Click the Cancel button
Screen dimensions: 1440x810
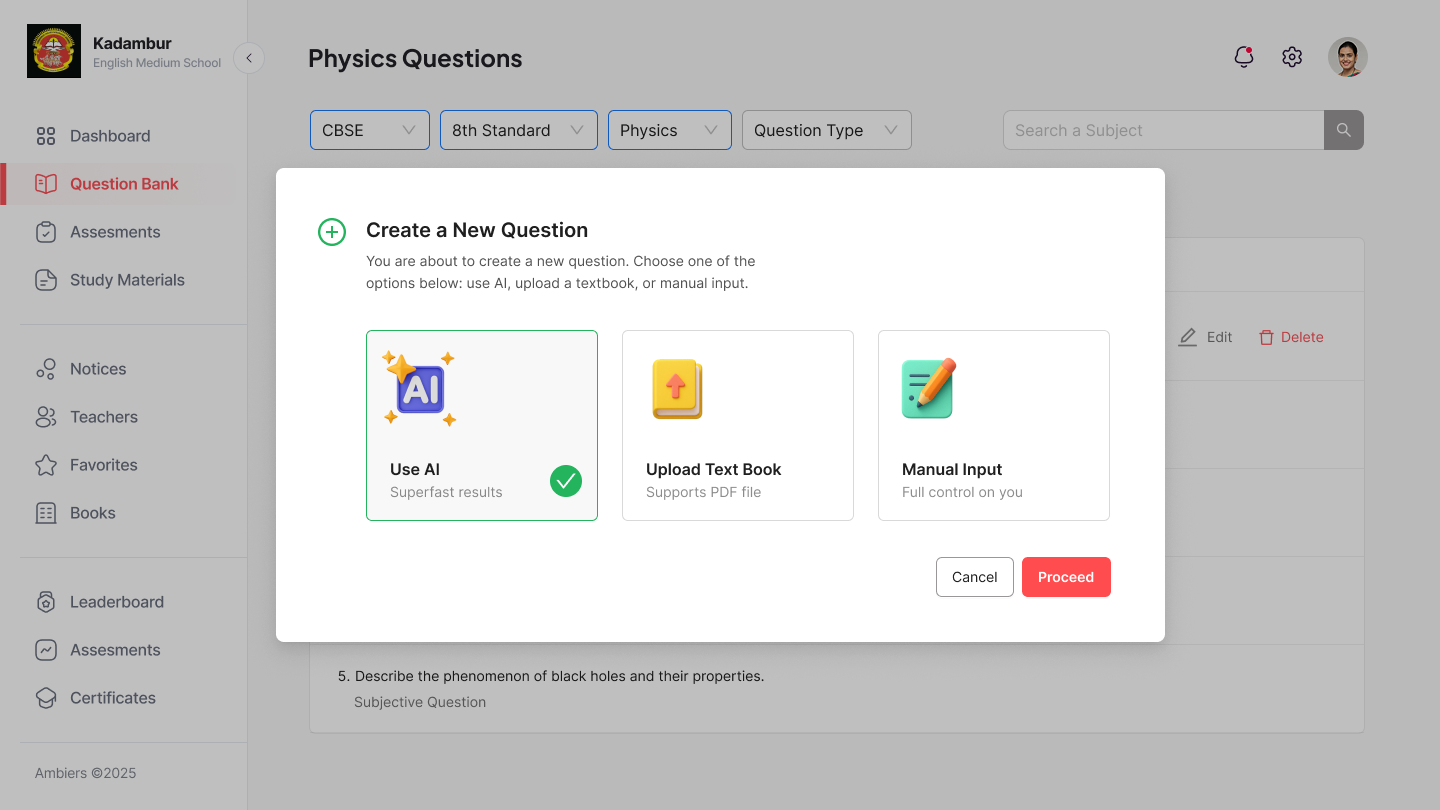point(975,577)
